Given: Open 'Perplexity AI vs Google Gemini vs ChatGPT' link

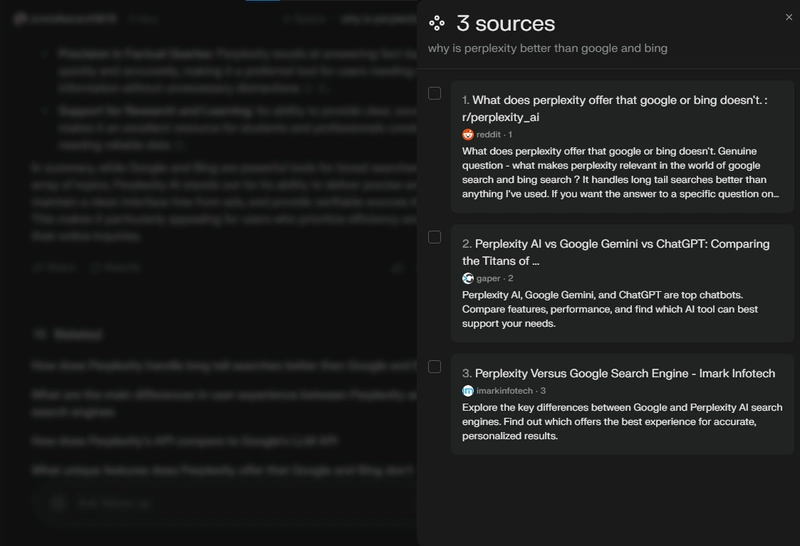Looking at the screenshot, I should point(616,253).
